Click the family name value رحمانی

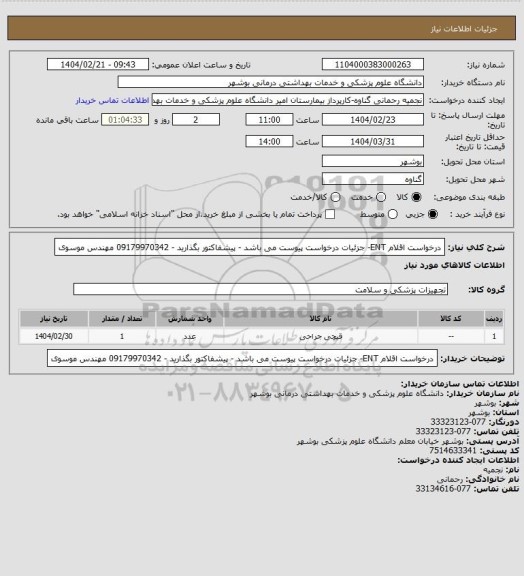[x=450, y=479]
